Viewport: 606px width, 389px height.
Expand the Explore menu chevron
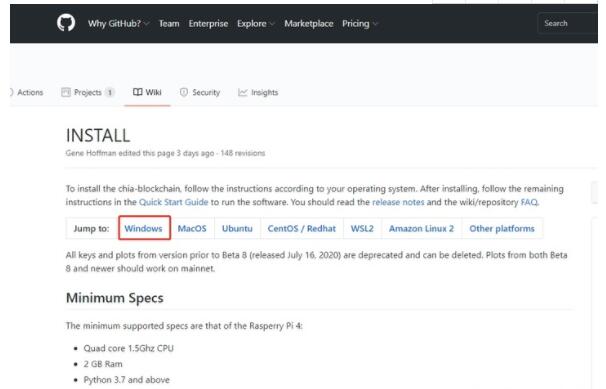pos(272,24)
